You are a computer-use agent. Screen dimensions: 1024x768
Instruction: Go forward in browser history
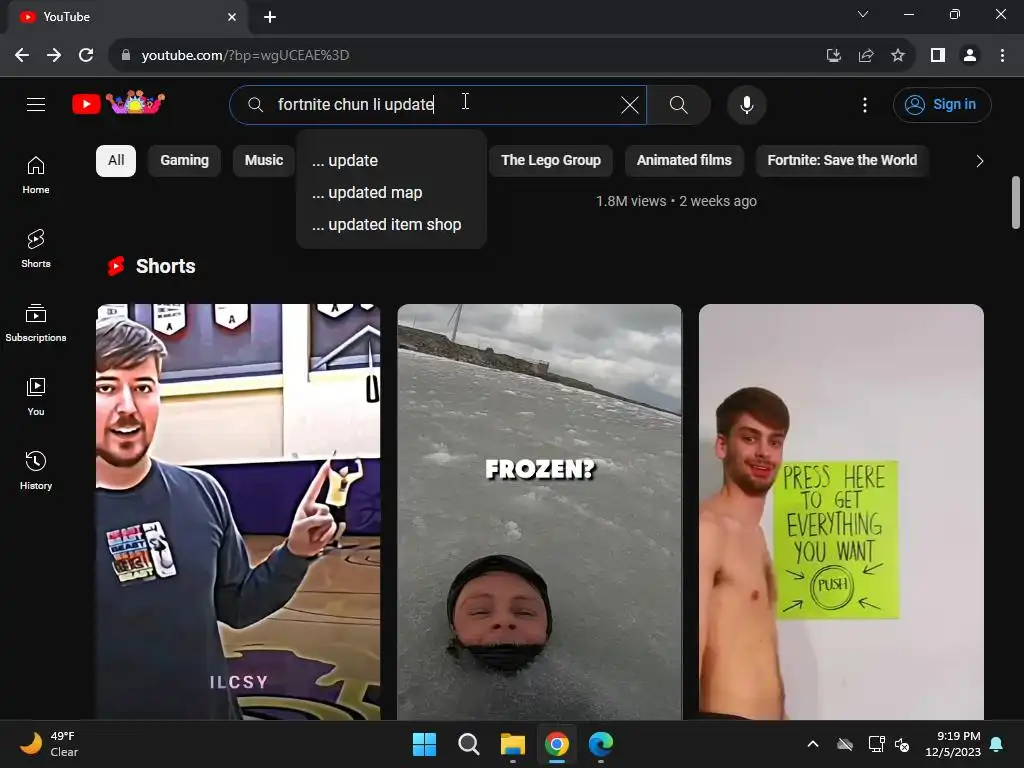tap(54, 56)
